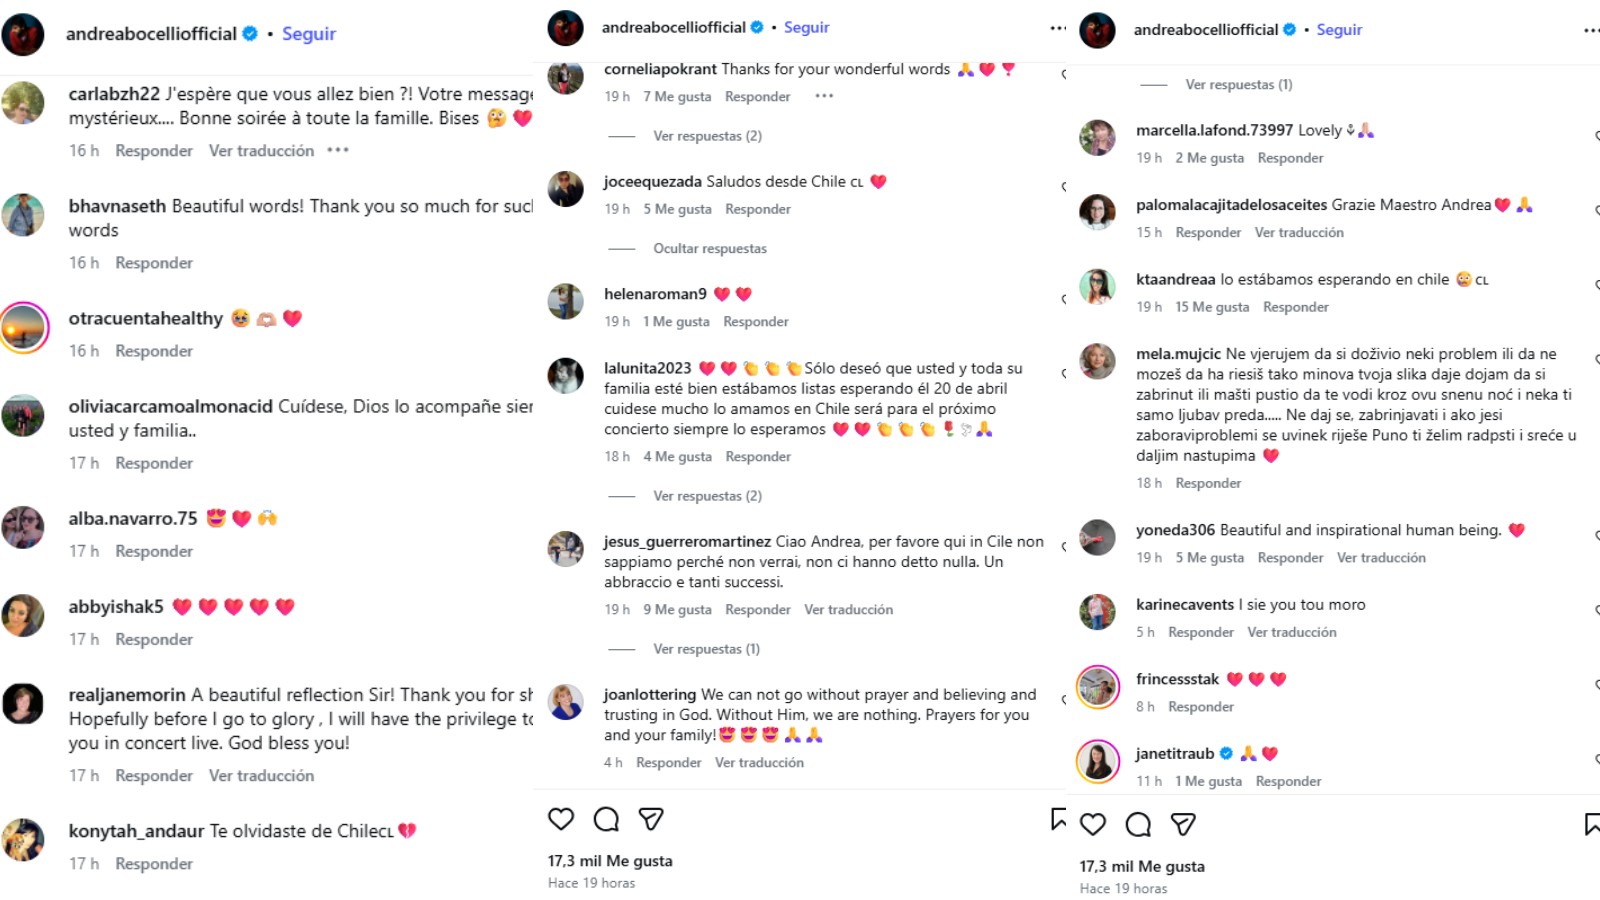1600x900 pixels.
Task: Toggle the save bookmark in the right panel
Action: tap(1591, 824)
